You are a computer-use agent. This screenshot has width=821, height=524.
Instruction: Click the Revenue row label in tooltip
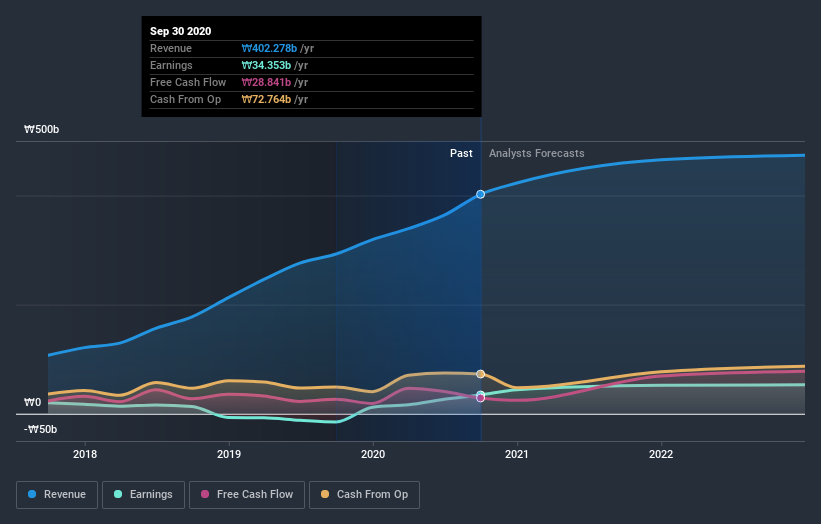171,48
